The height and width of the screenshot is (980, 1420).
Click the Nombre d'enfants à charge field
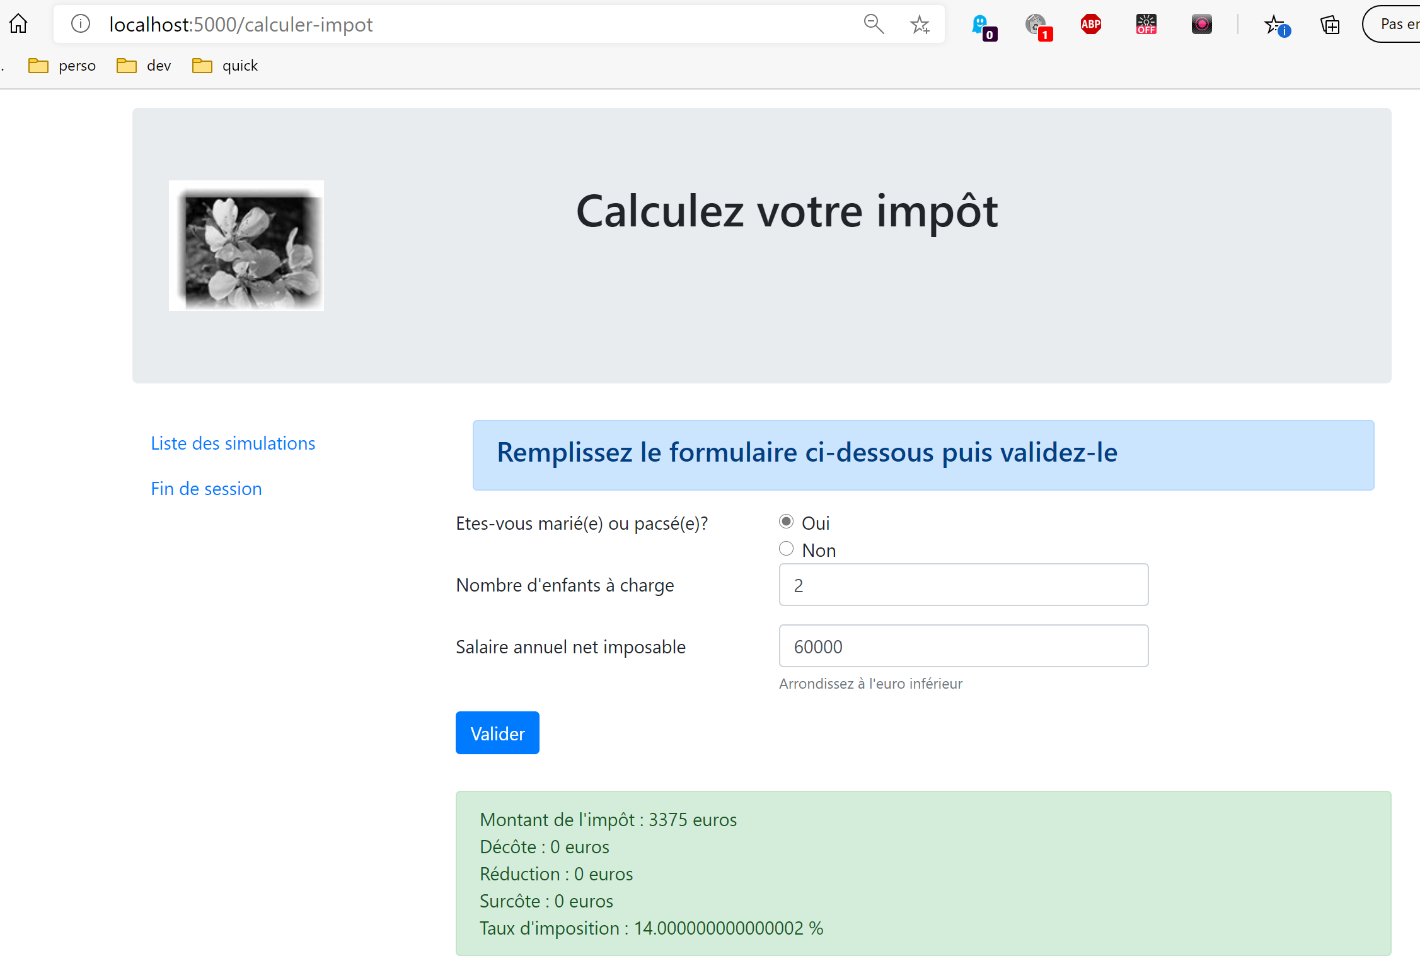coord(963,585)
